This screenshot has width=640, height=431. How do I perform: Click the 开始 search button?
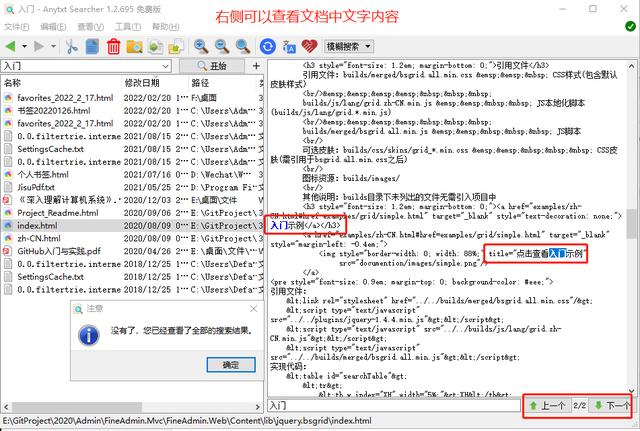(x=212, y=66)
